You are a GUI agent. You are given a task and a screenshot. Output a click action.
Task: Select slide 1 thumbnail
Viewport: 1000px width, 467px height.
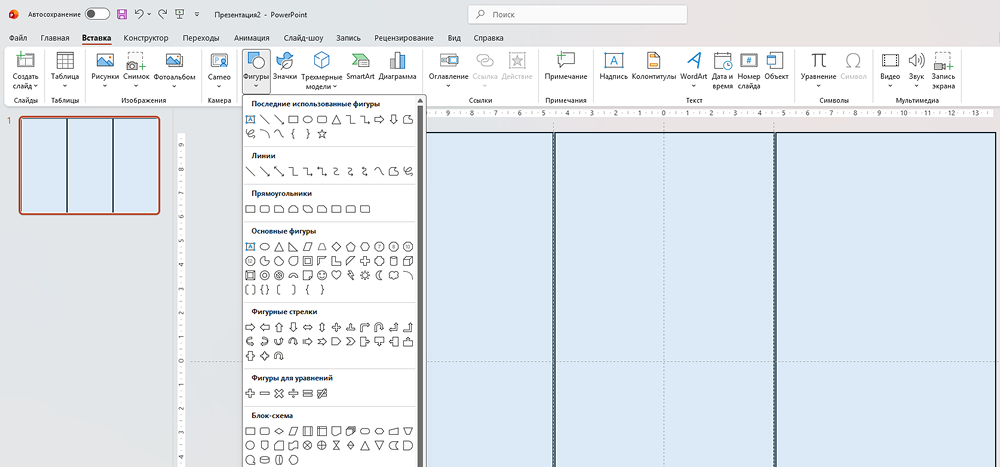click(x=89, y=165)
